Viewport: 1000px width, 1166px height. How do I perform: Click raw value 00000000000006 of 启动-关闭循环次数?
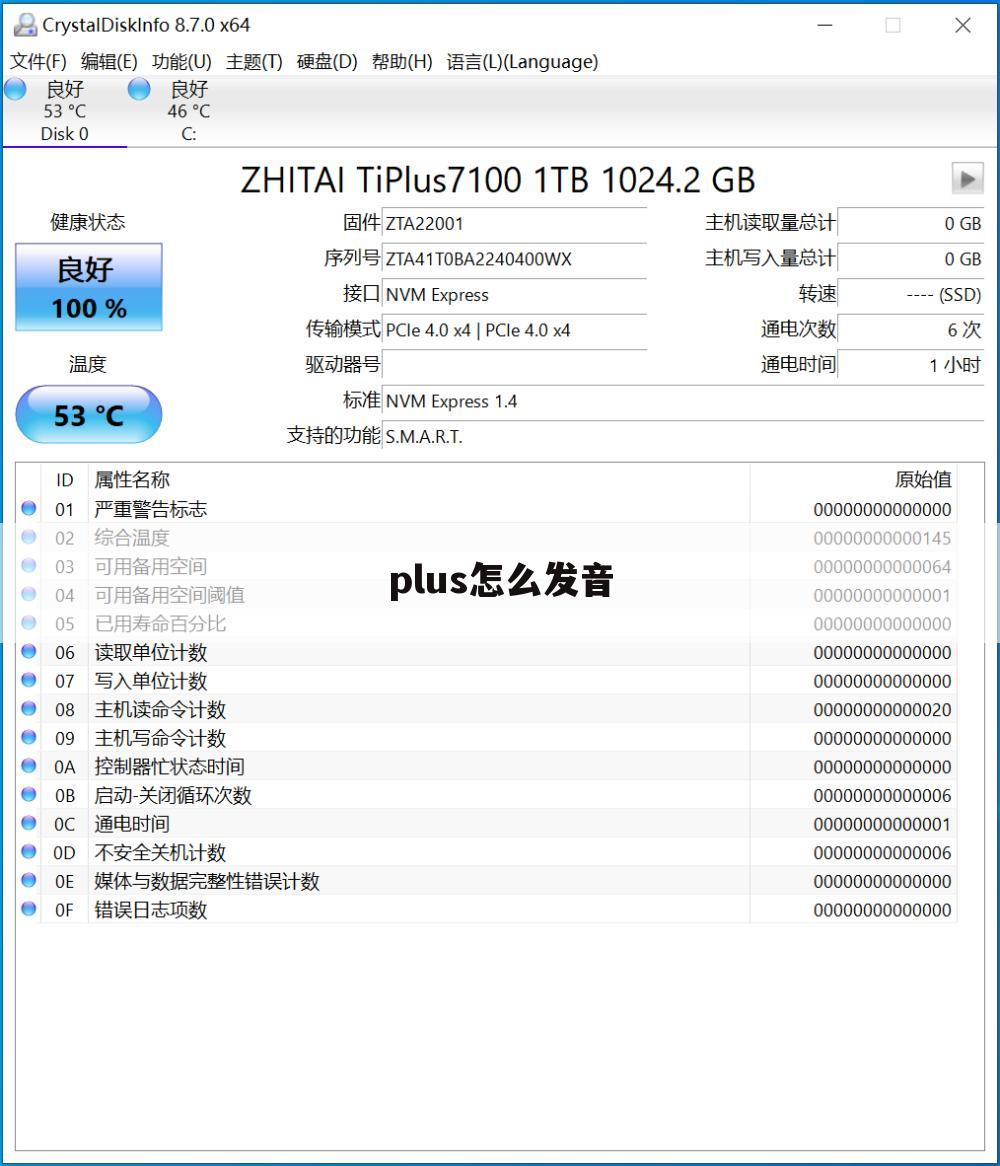[x=883, y=796]
